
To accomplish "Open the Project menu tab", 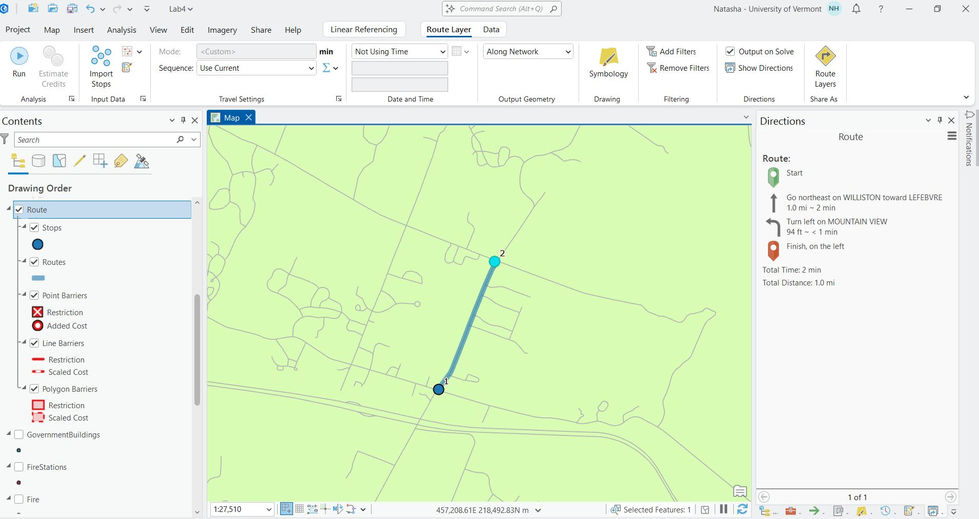I will pyautogui.click(x=17, y=29).
